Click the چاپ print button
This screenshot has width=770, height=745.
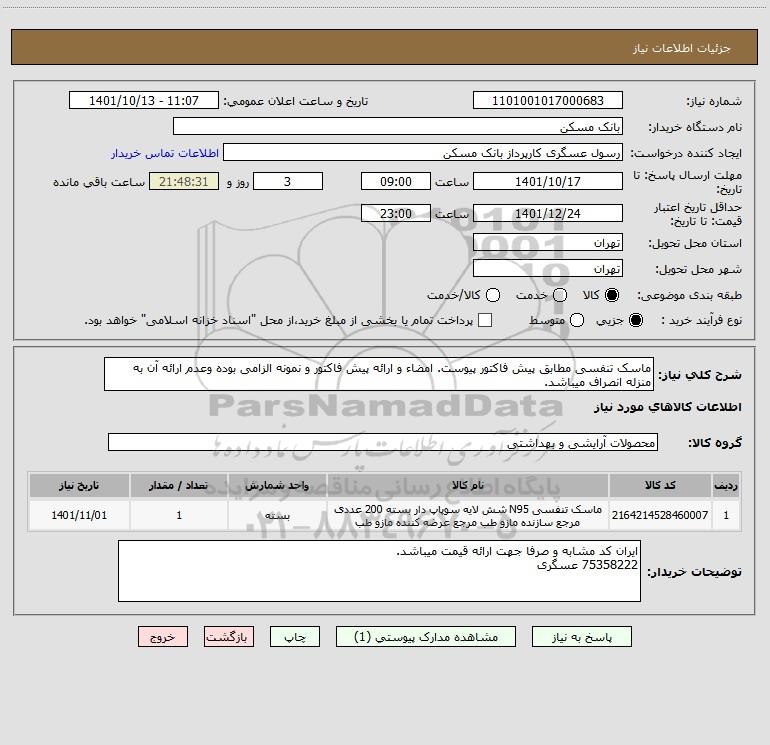(x=295, y=636)
